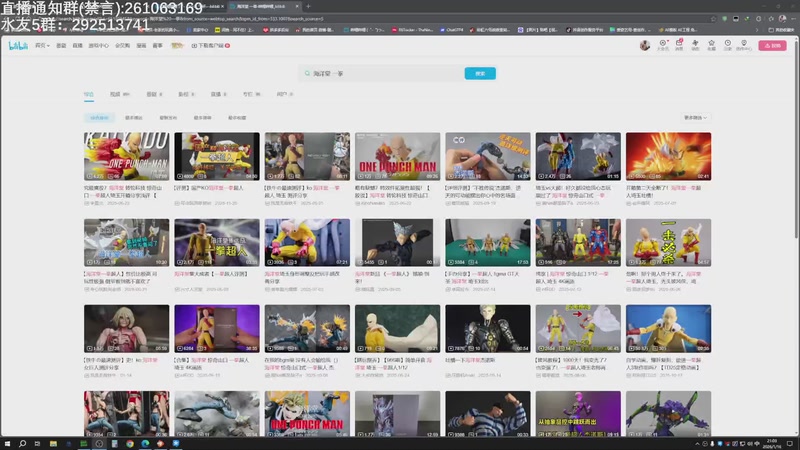Click the blue 搜索 search button
The height and width of the screenshot is (450, 800).
click(x=480, y=73)
